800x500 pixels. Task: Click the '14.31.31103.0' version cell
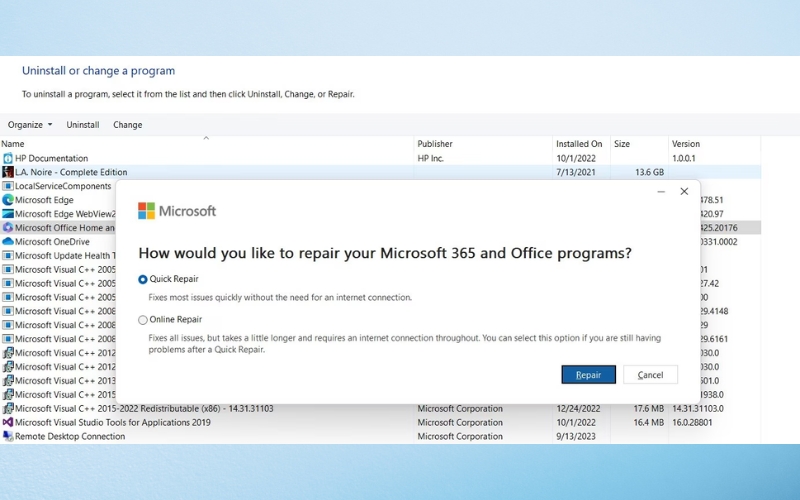pyautogui.click(x=698, y=408)
